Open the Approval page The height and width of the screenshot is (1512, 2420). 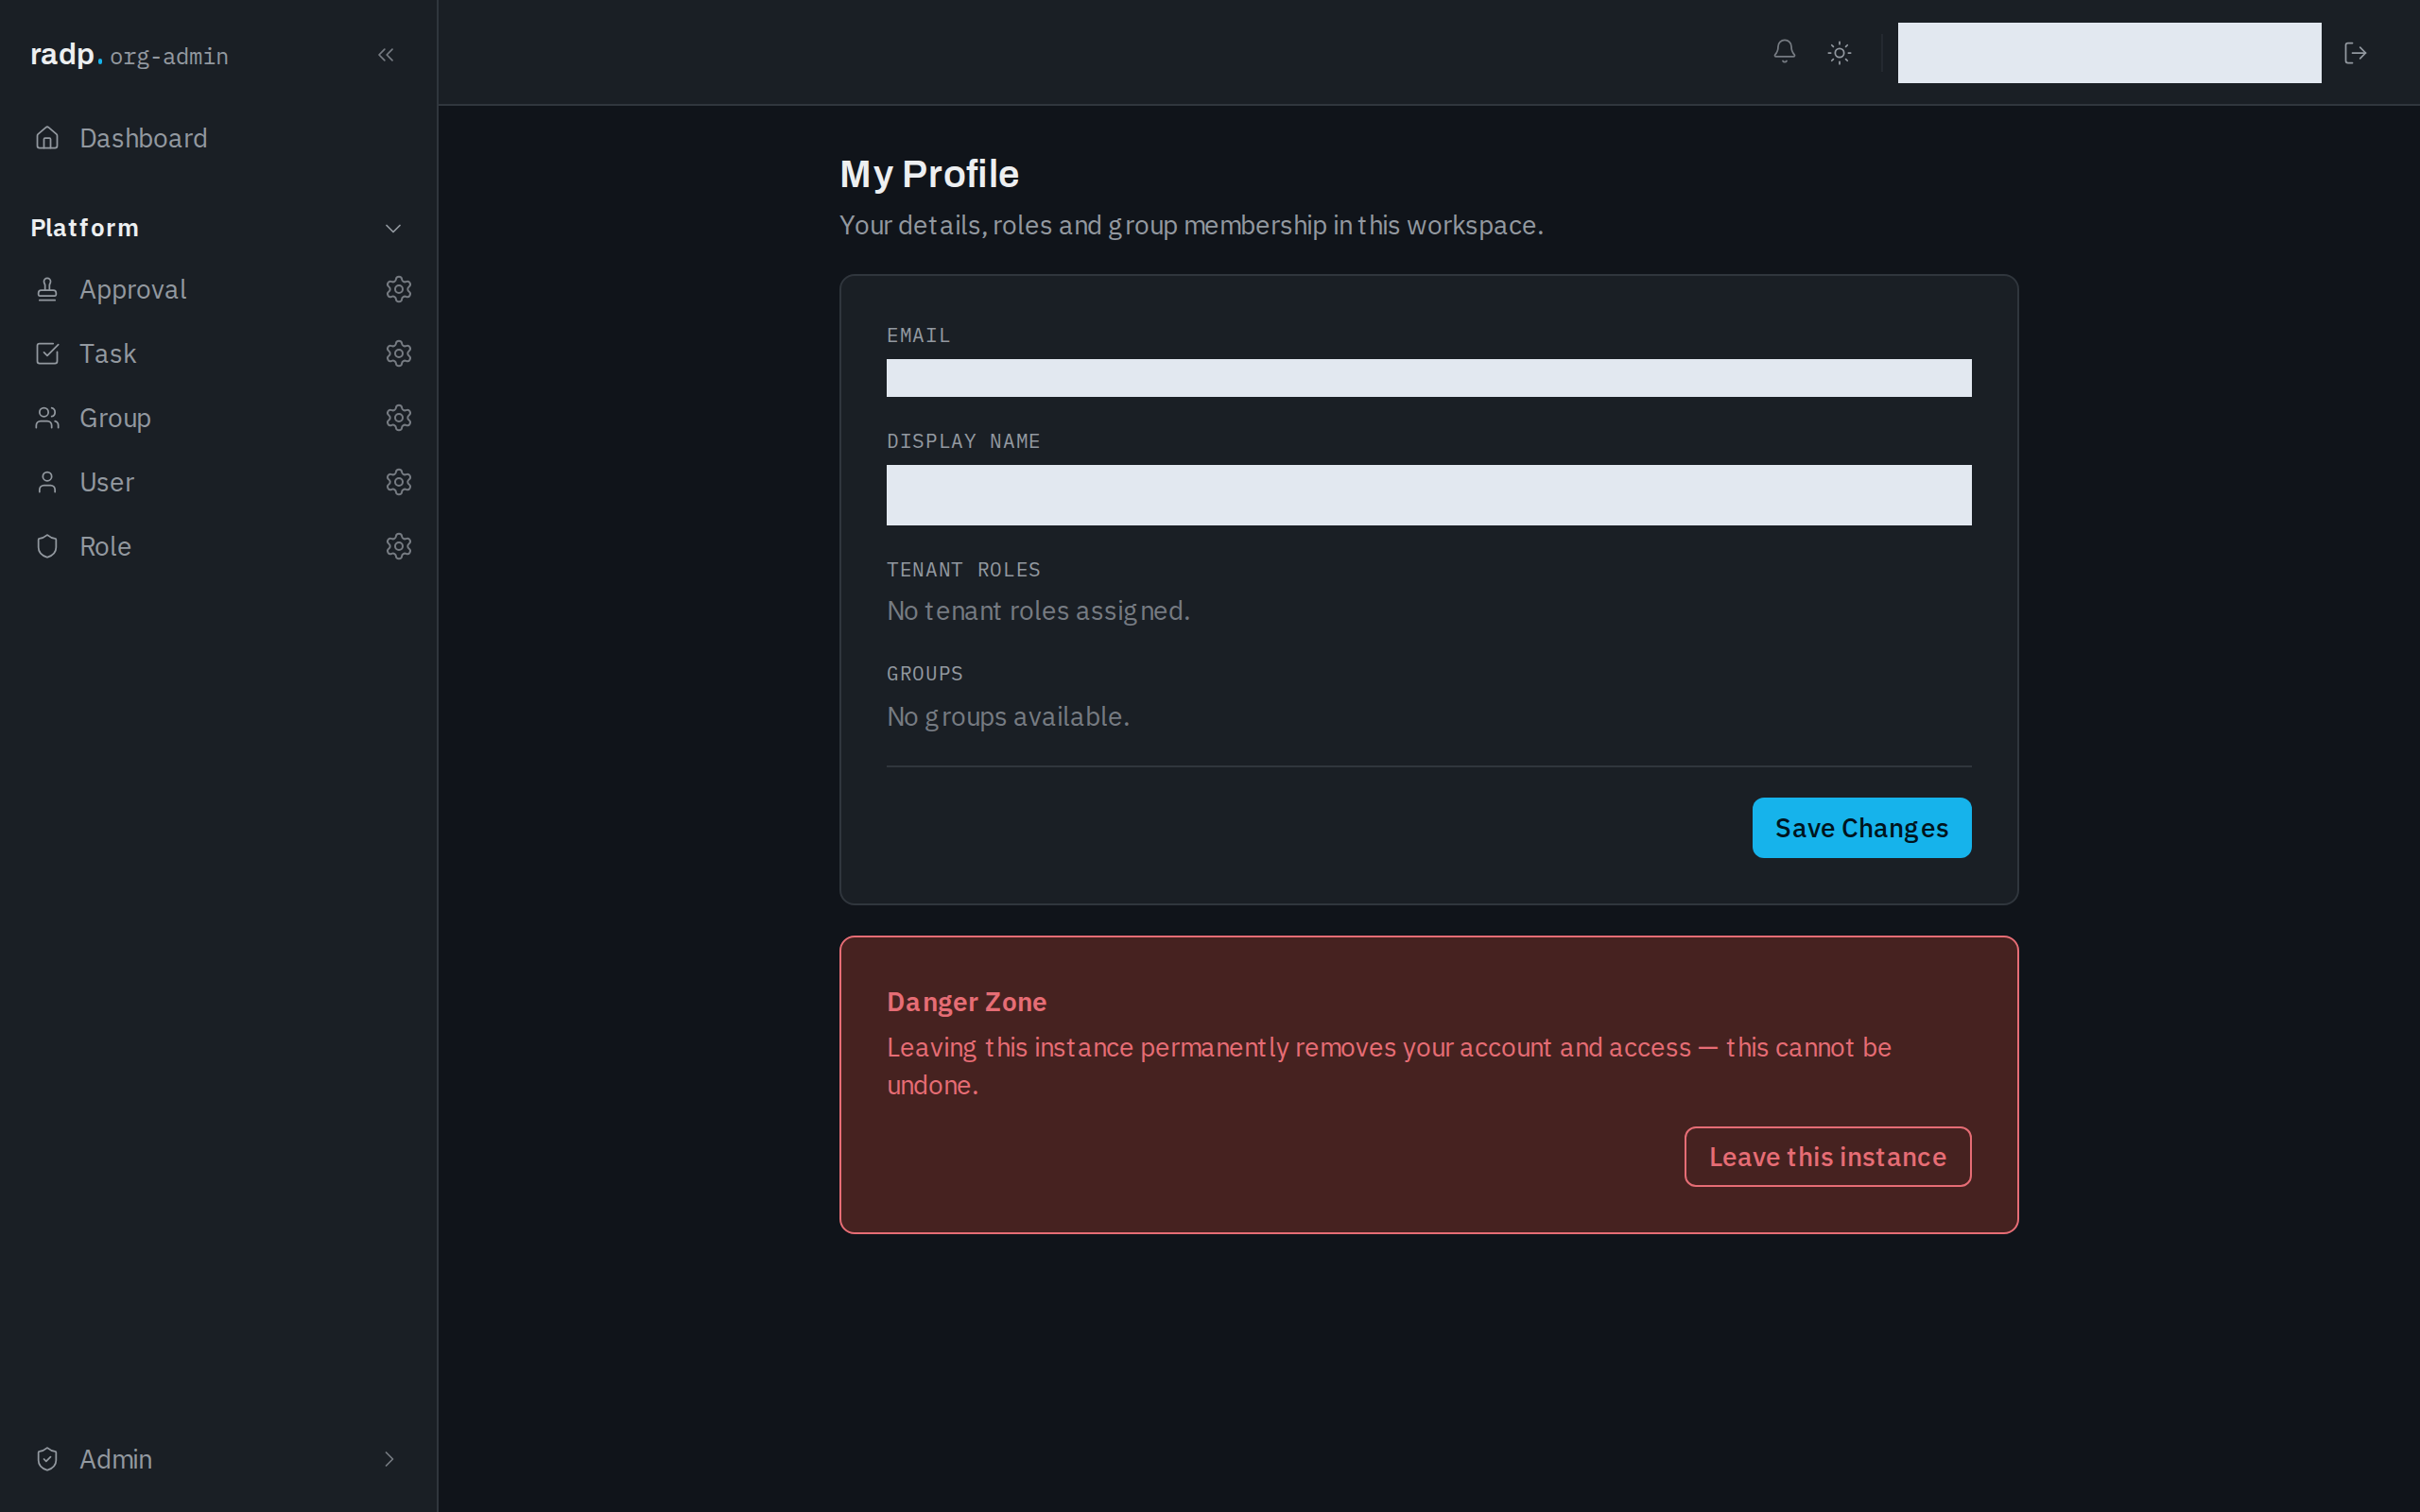(133, 290)
